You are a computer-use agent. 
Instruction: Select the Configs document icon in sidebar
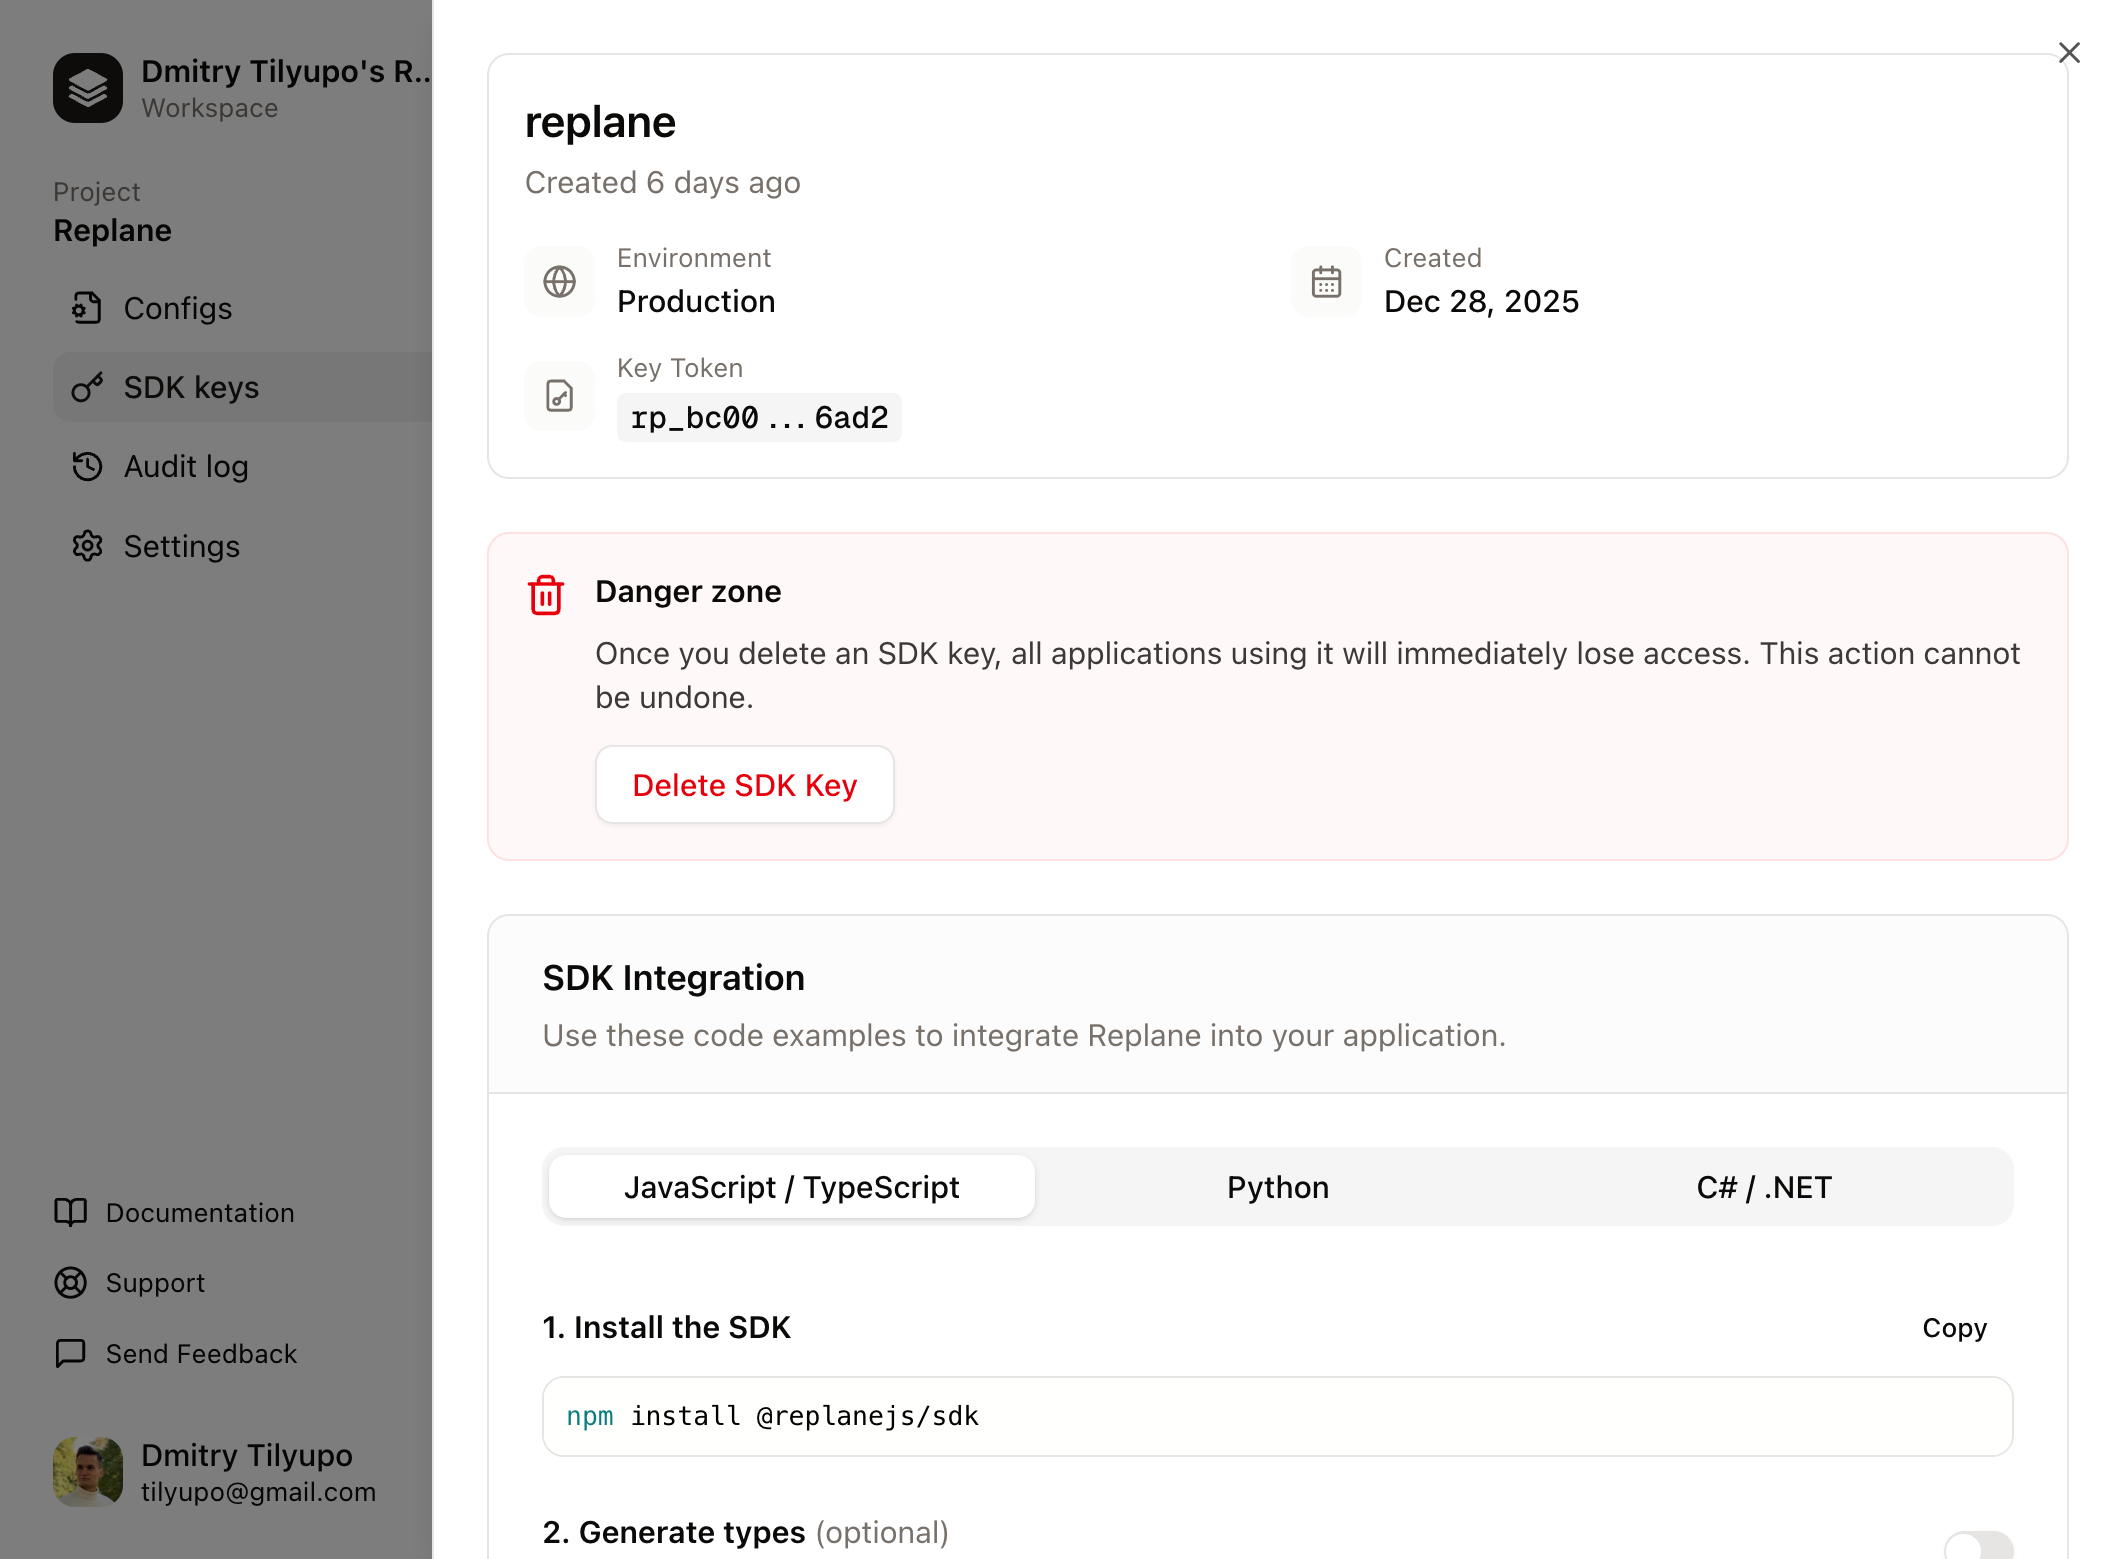click(x=87, y=308)
